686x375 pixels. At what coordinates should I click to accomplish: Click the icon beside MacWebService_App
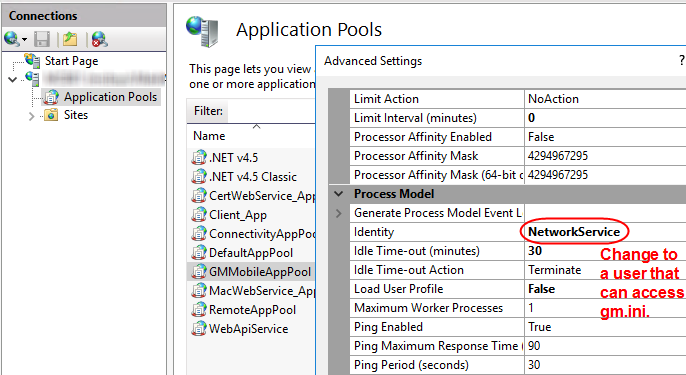199,291
